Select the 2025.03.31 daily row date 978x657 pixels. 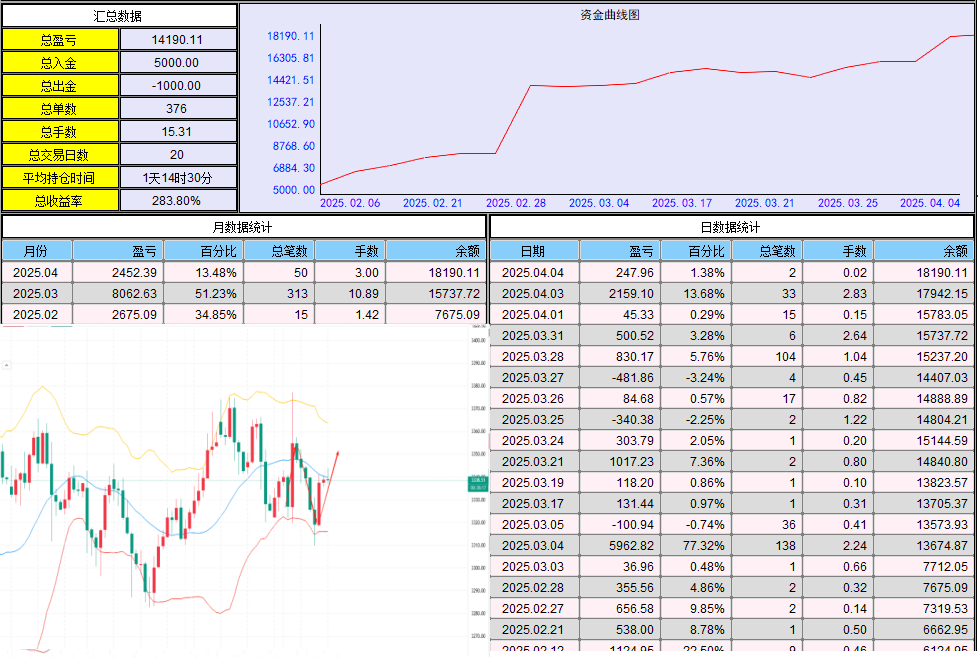(x=533, y=336)
